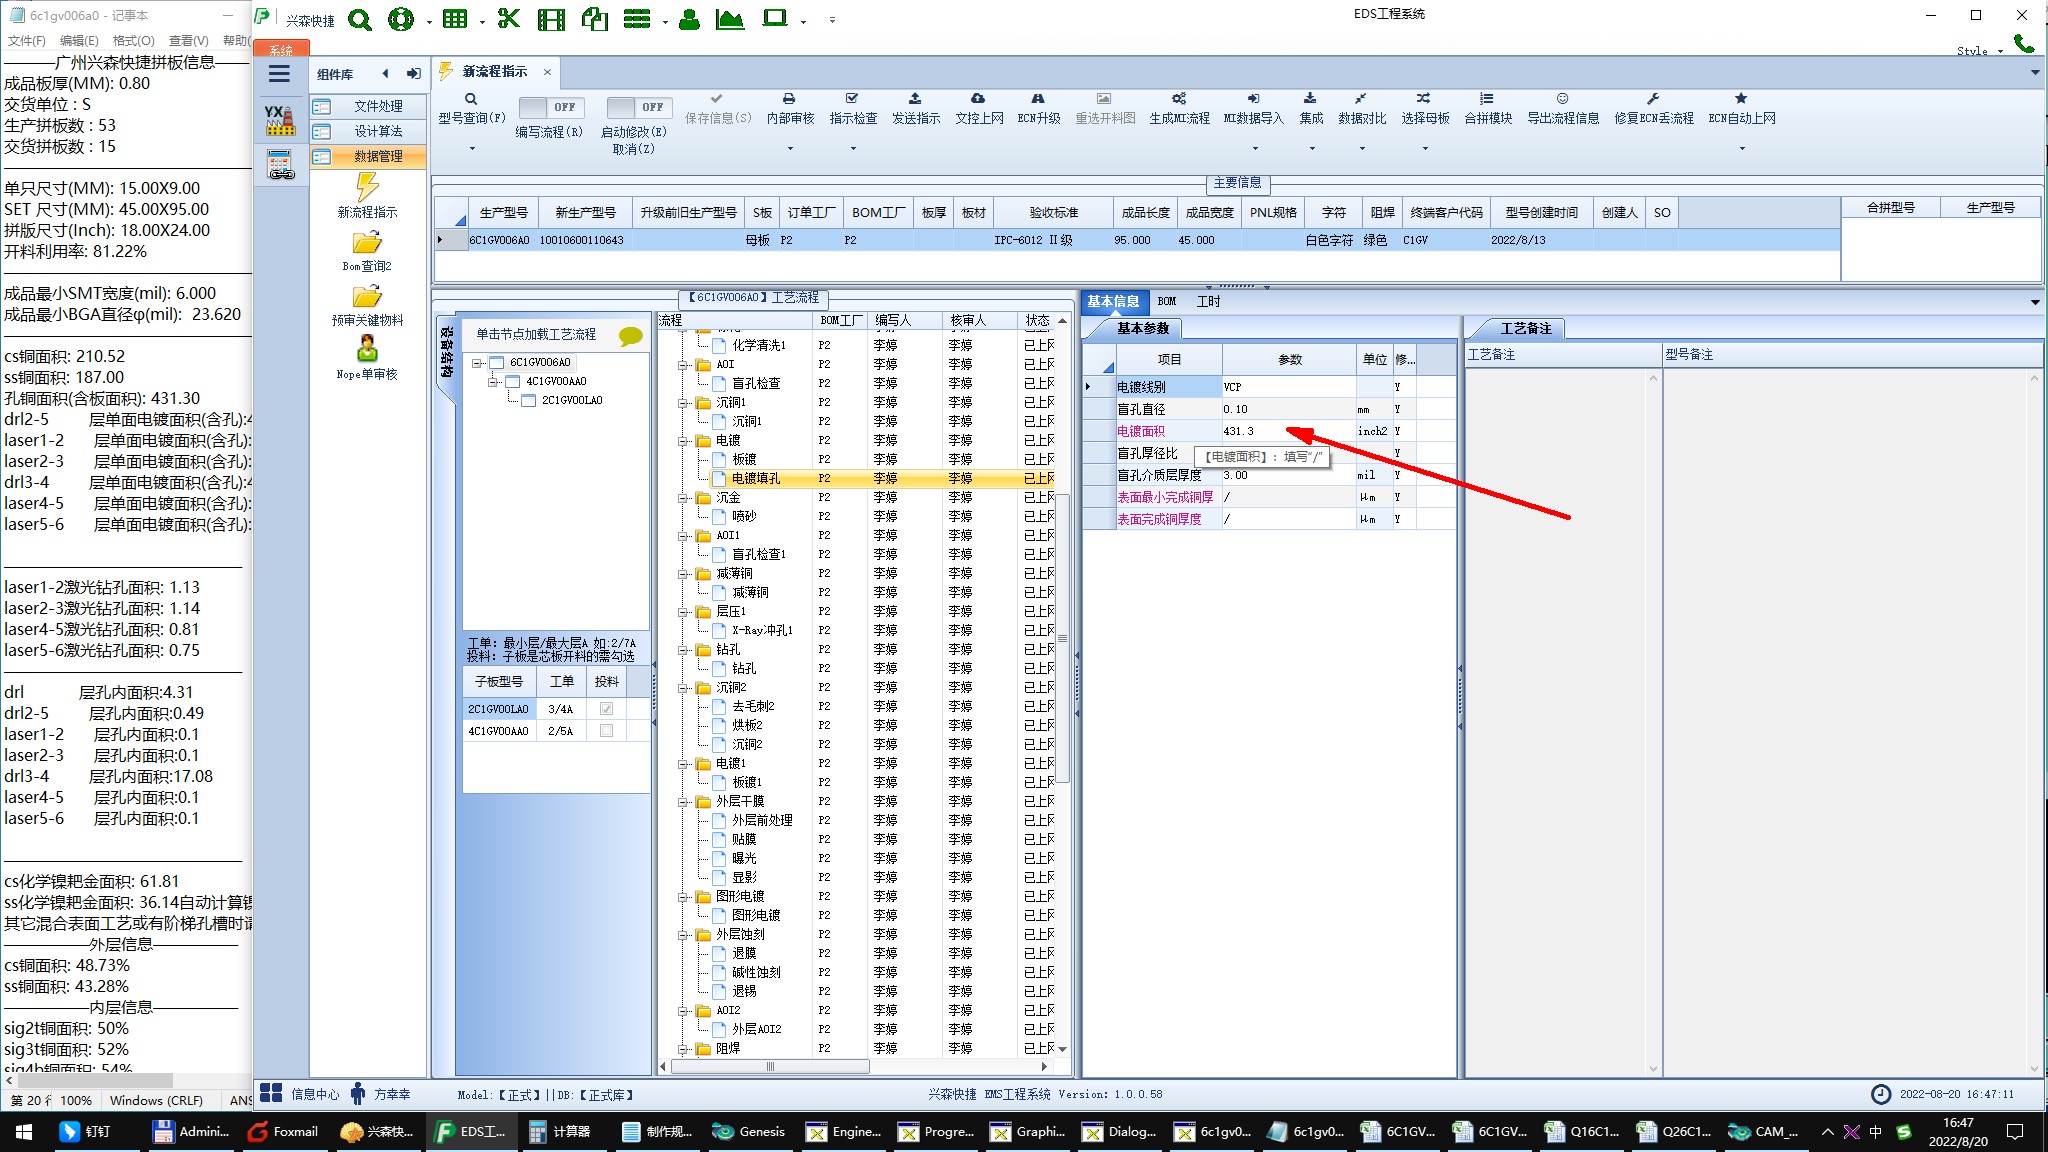Open the Bom查询2 folder icon
The image size is (2048, 1152).
tap(367, 243)
